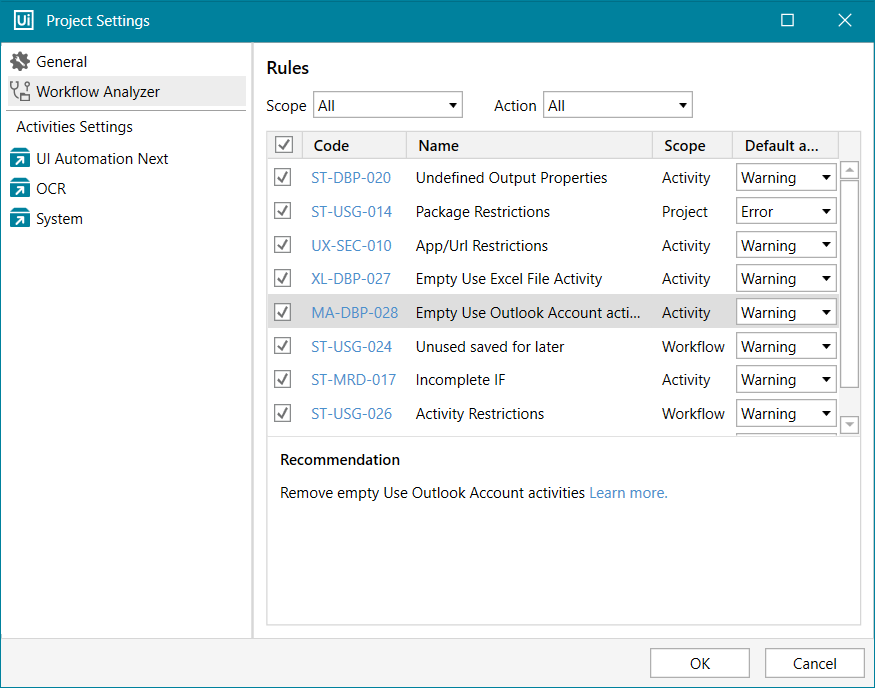875x688 pixels.
Task: Click the System settings icon
Action: (18, 218)
